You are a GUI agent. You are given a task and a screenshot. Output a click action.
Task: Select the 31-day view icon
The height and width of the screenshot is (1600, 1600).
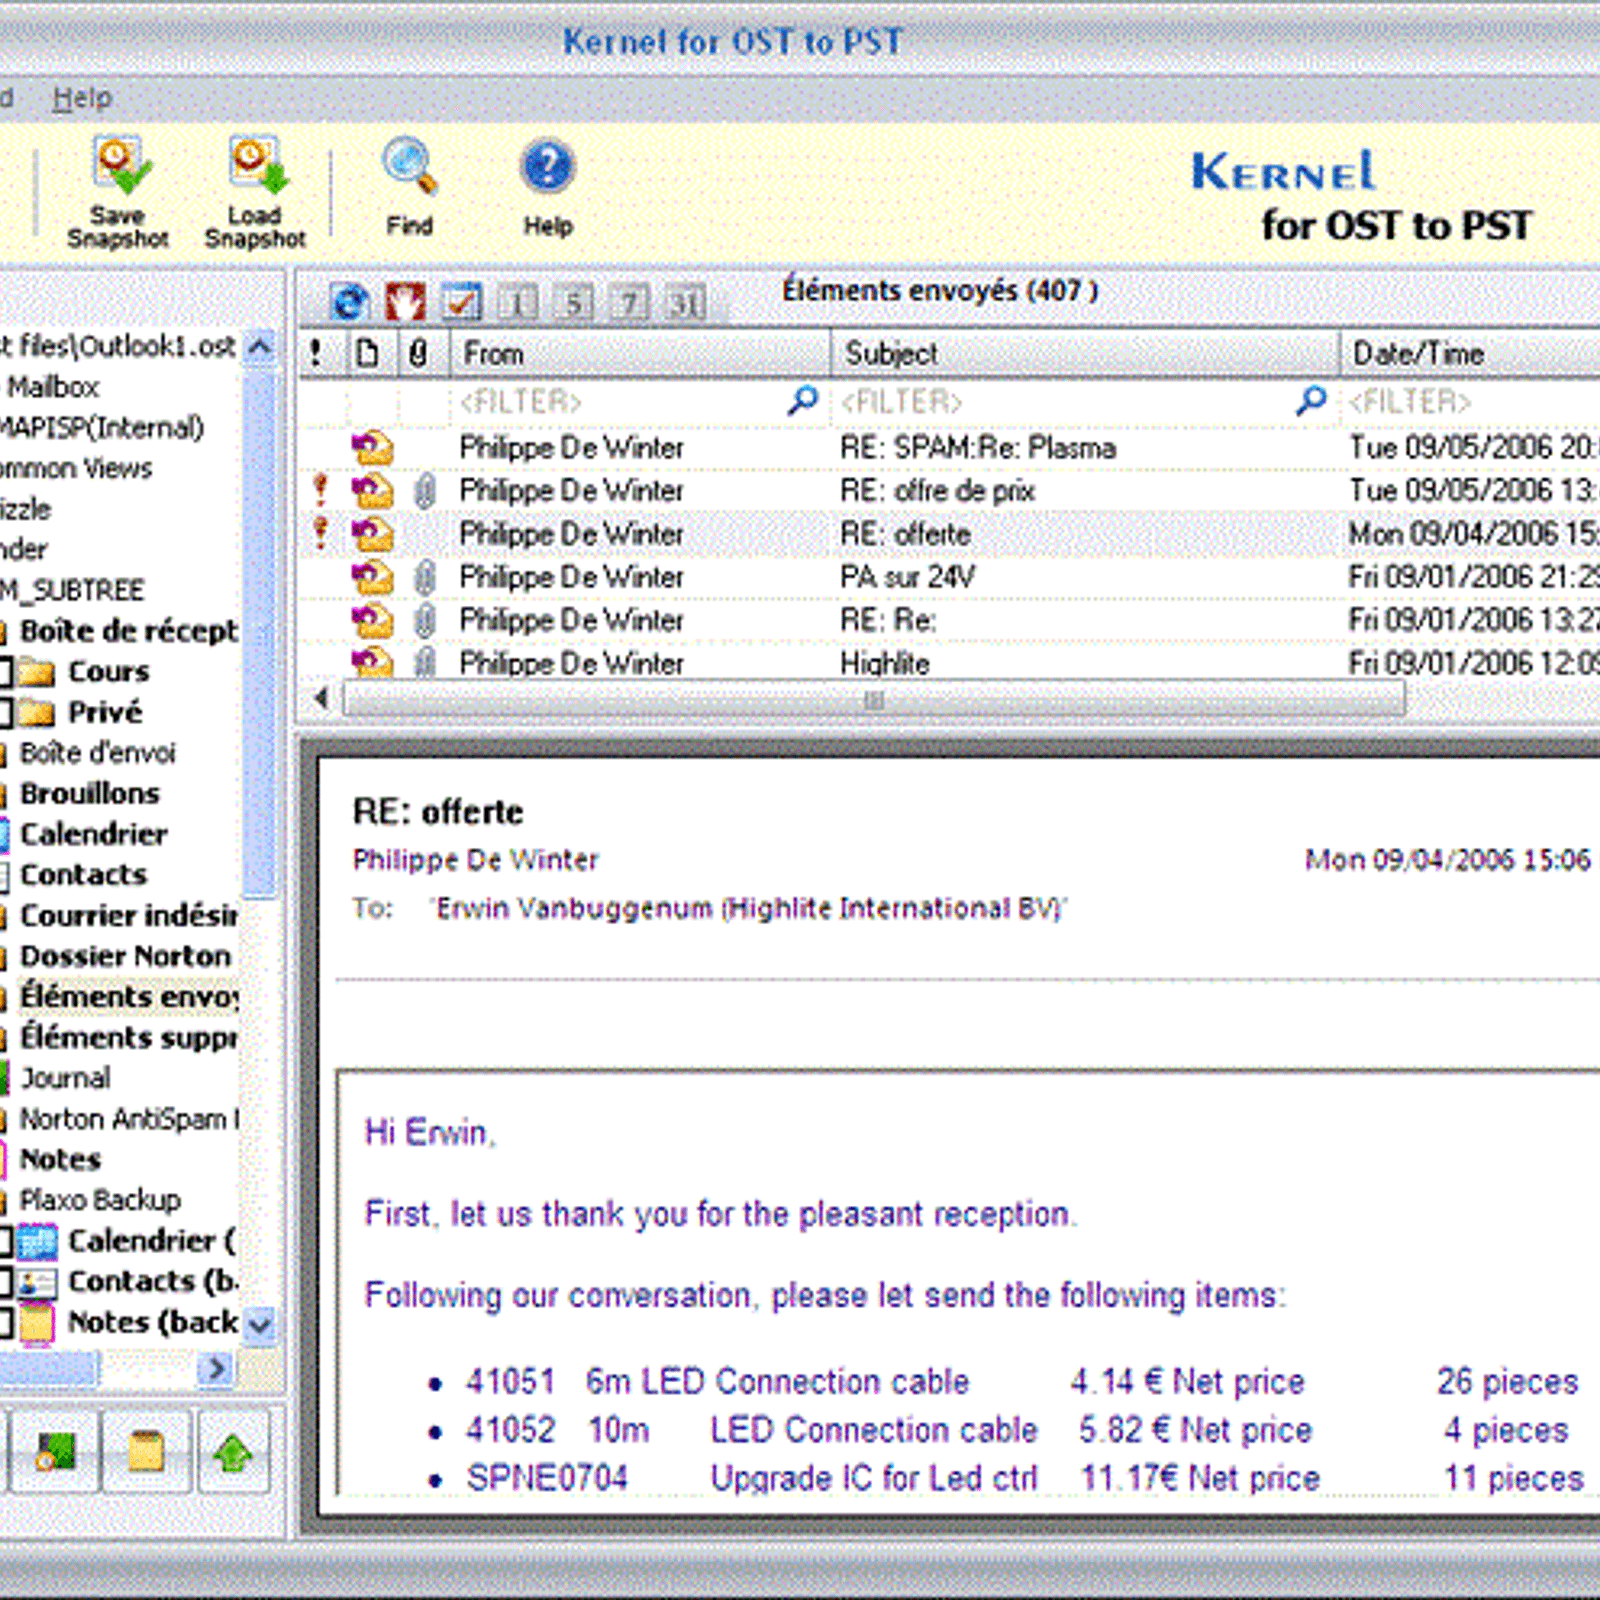pyautogui.click(x=686, y=301)
